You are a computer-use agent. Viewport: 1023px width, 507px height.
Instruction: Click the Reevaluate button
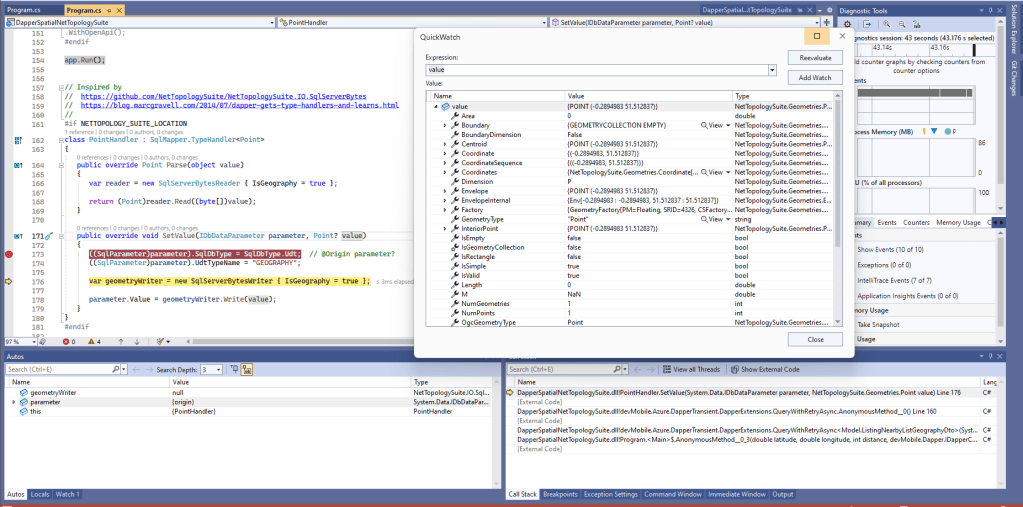pyautogui.click(x=814, y=58)
